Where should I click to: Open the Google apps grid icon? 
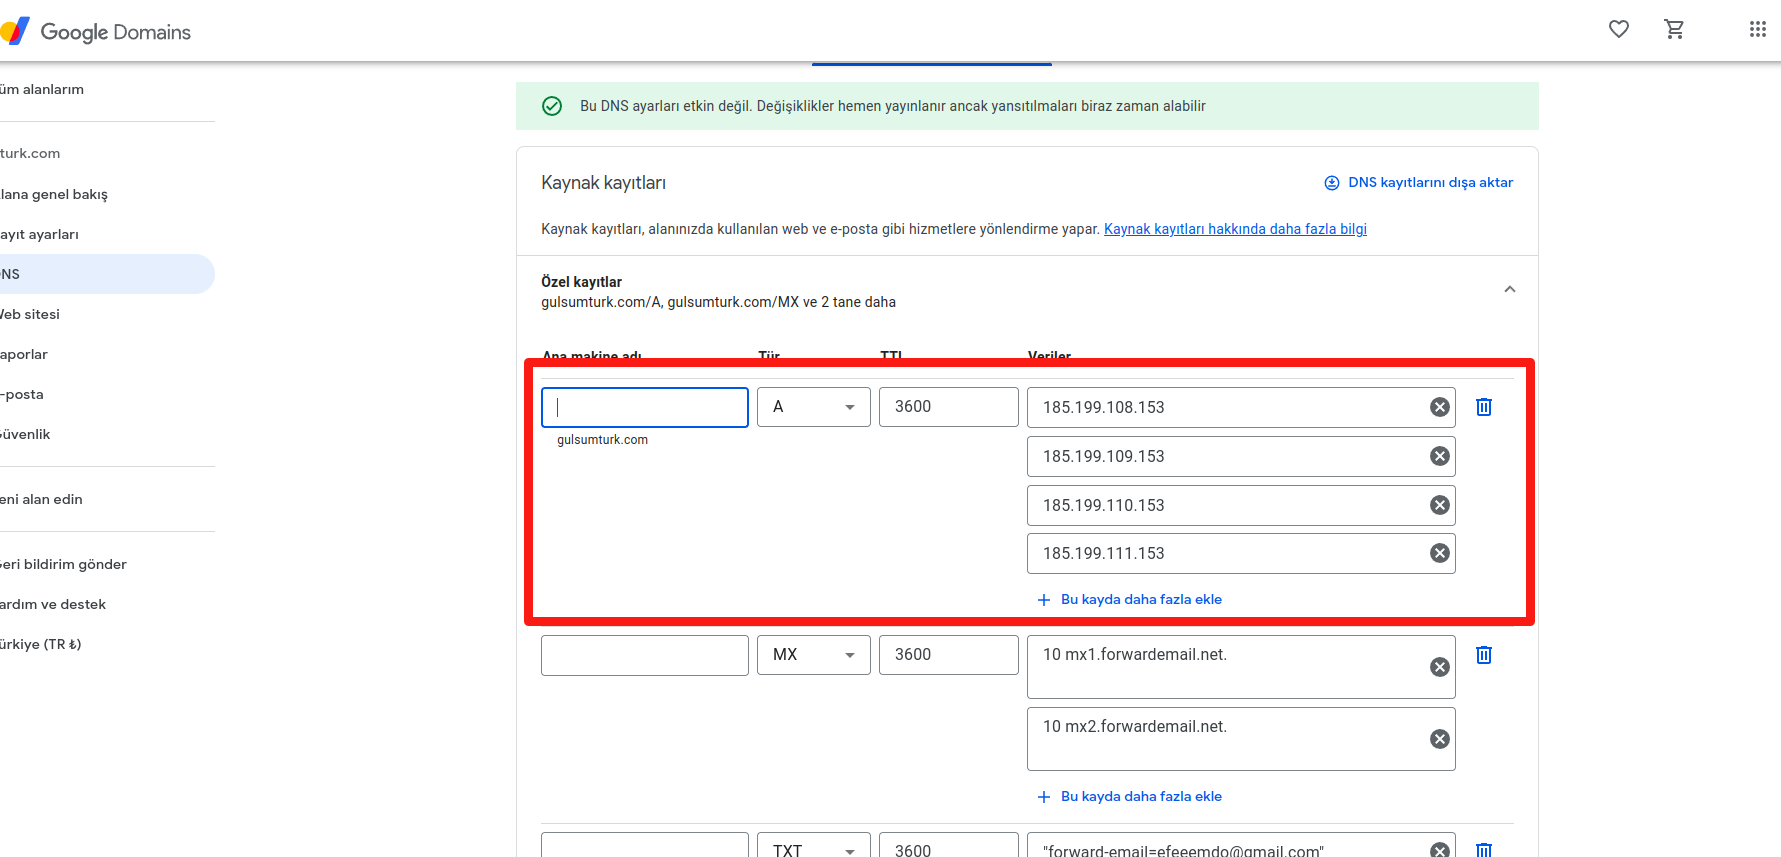[1757, 29]
